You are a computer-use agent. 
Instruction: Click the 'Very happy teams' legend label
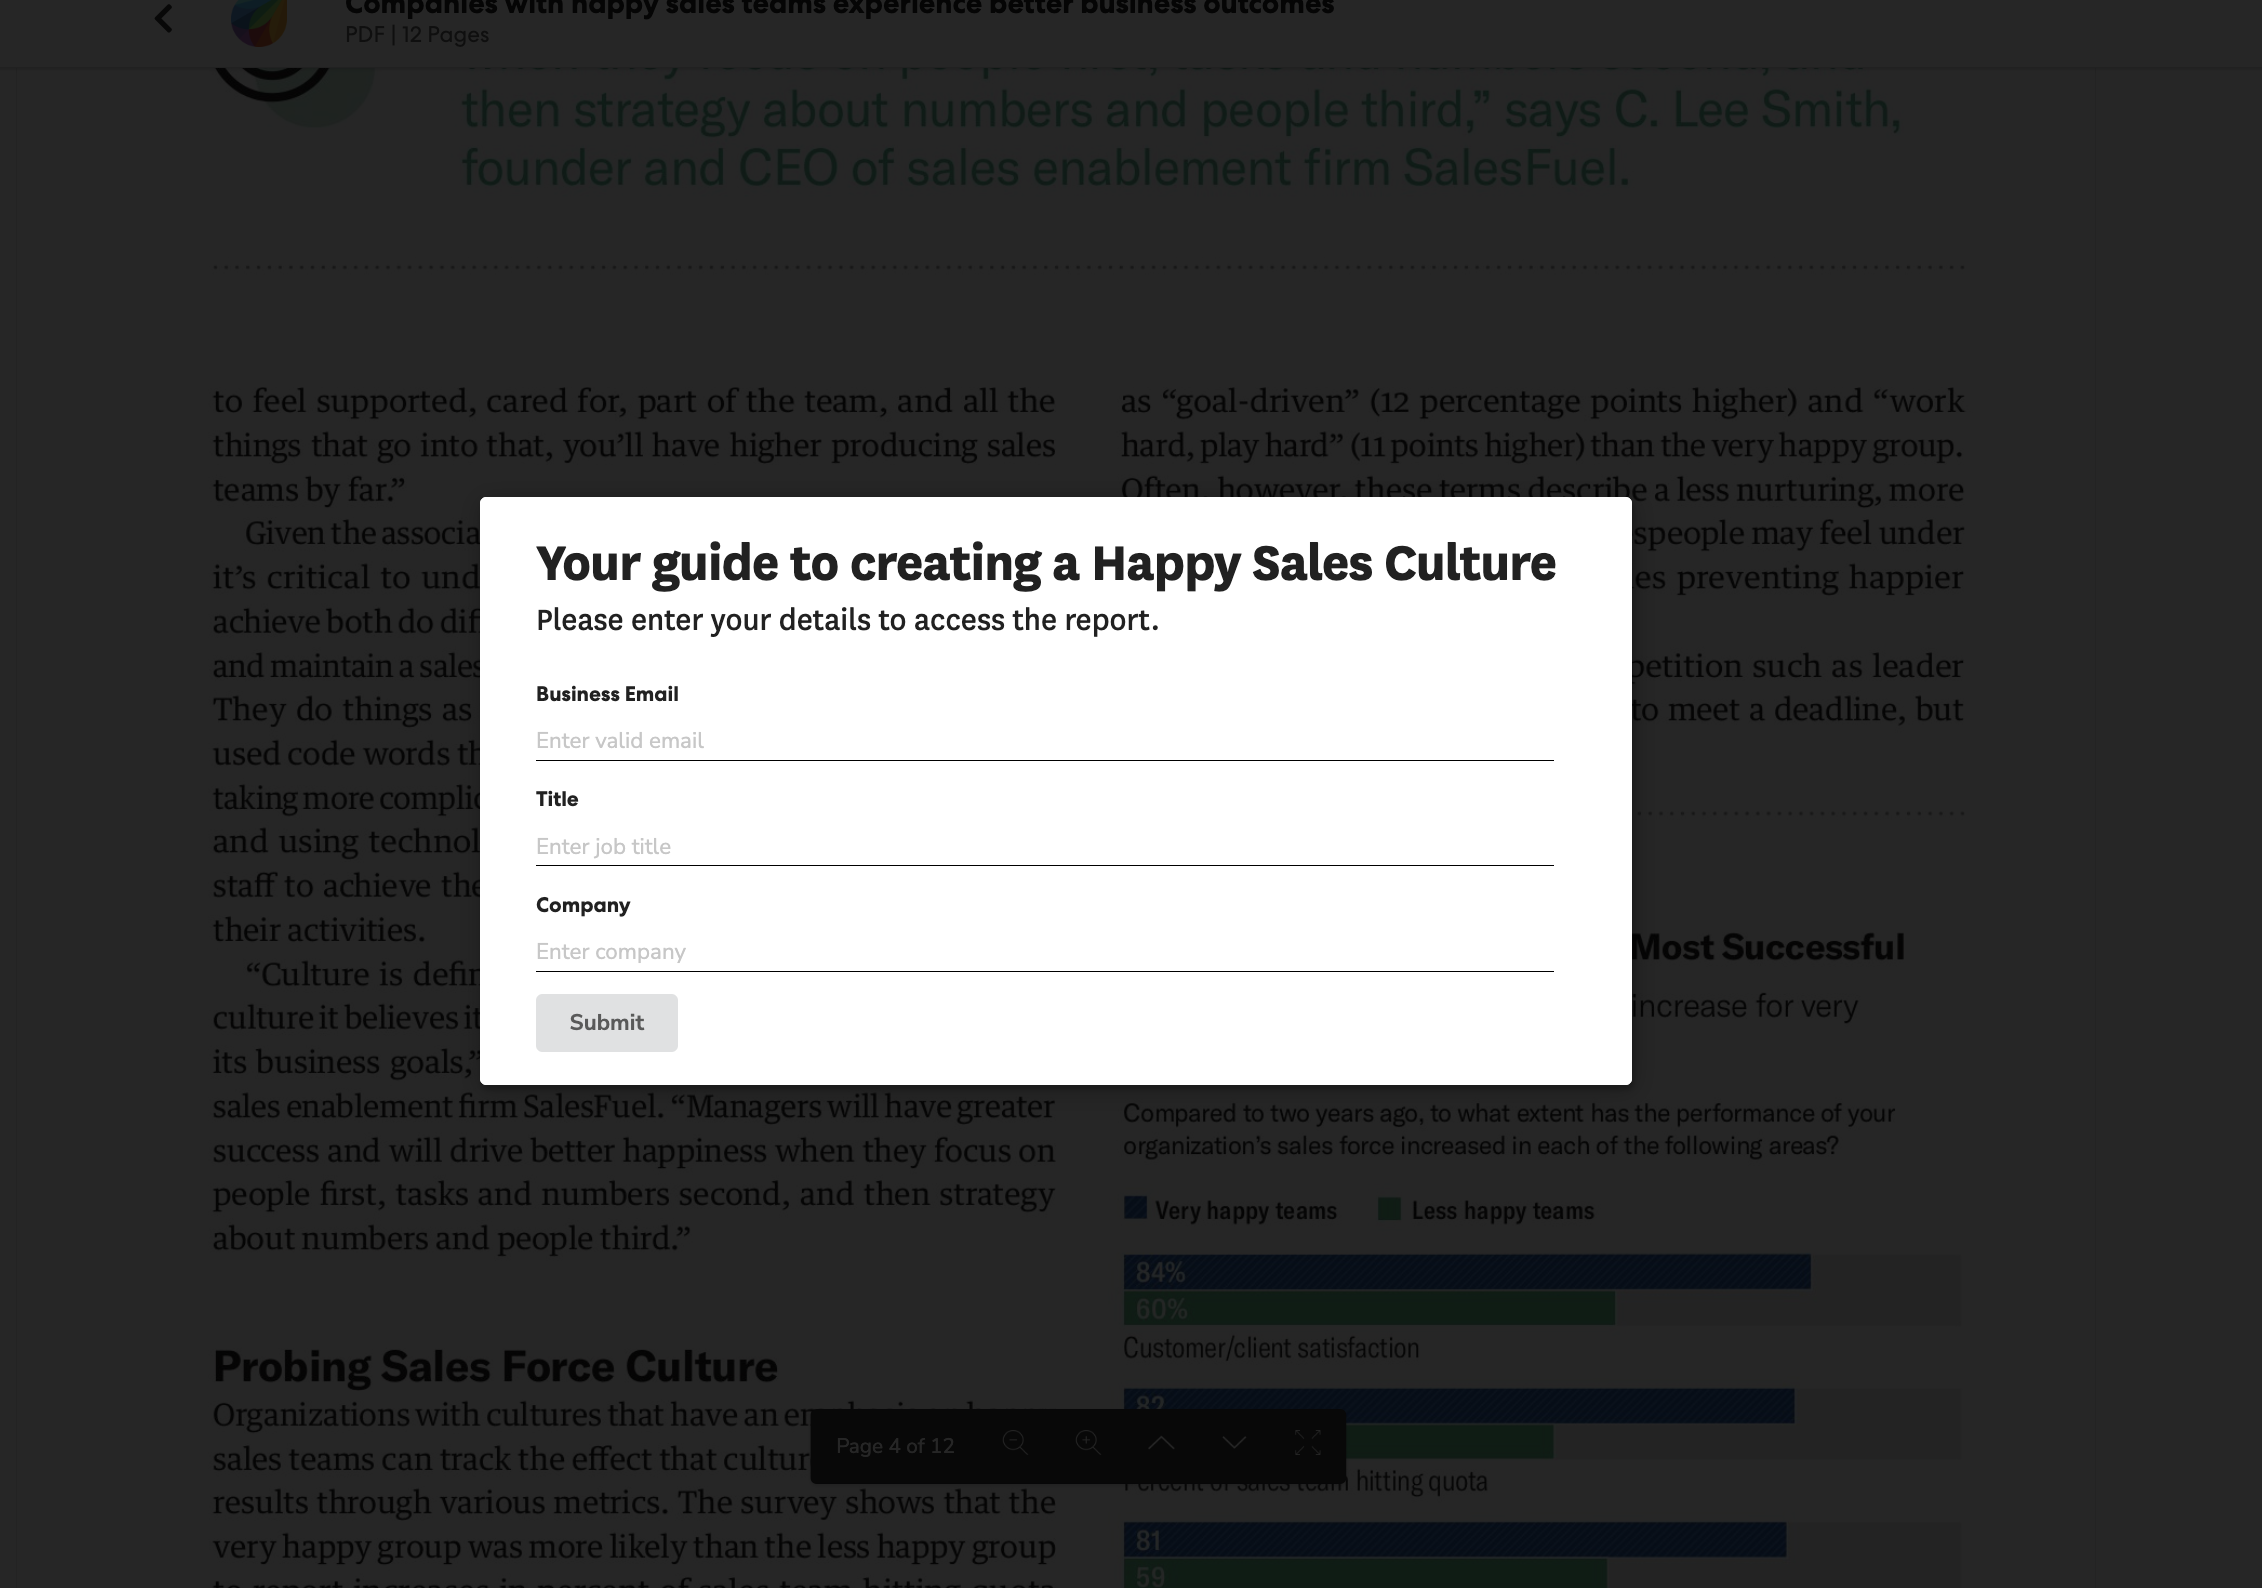[x=1246, y=1211]
